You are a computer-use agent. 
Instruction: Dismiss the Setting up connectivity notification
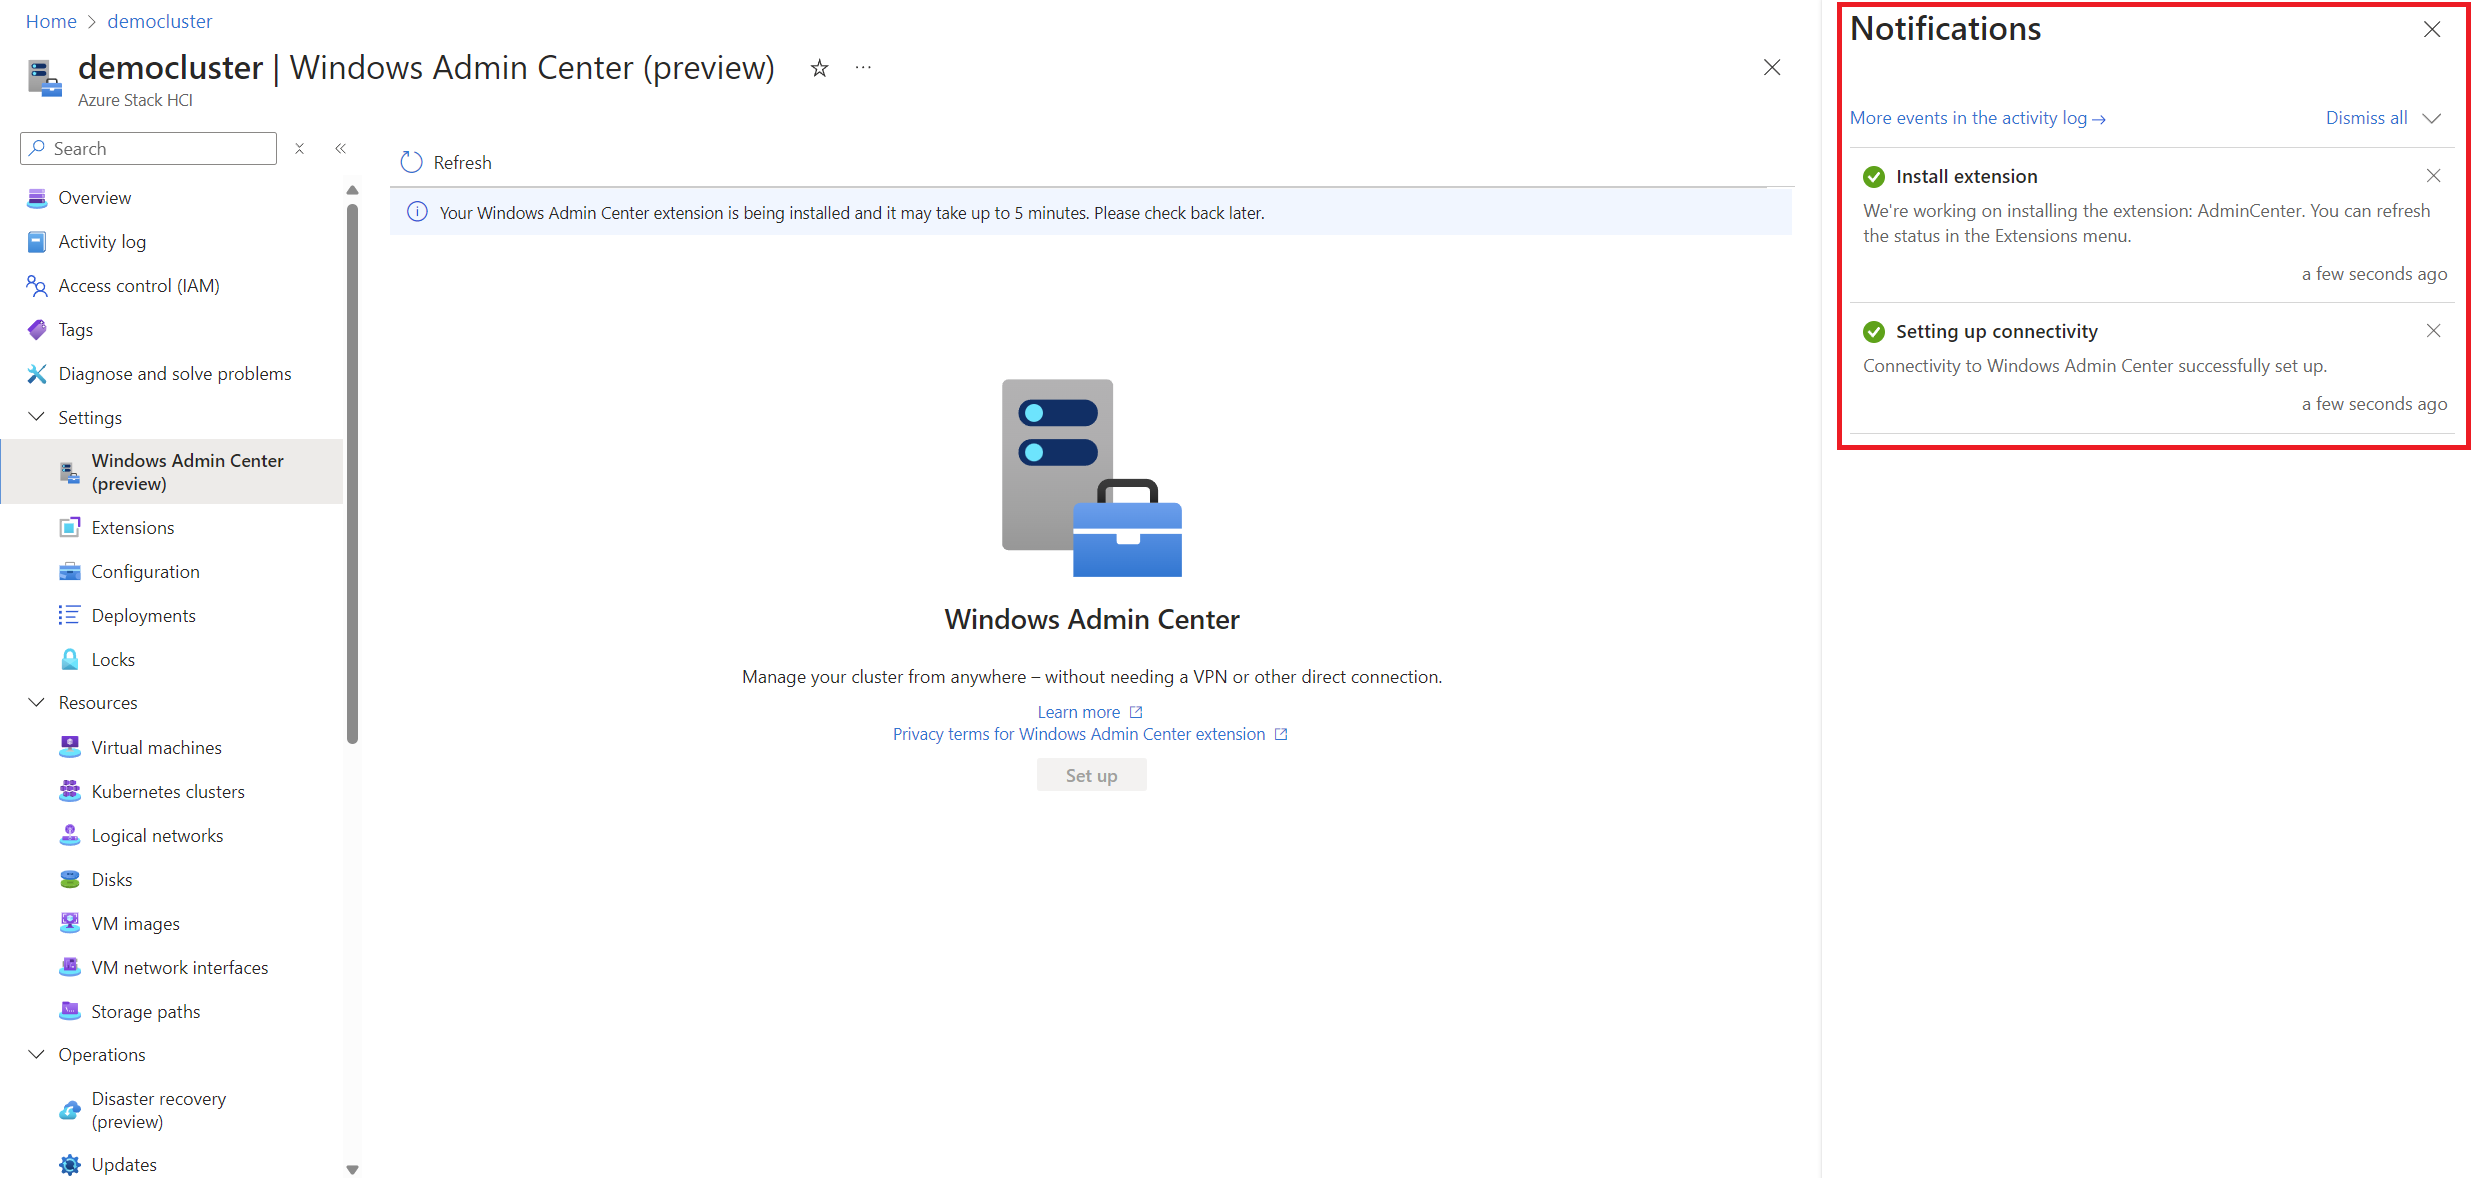point(2433,331)
